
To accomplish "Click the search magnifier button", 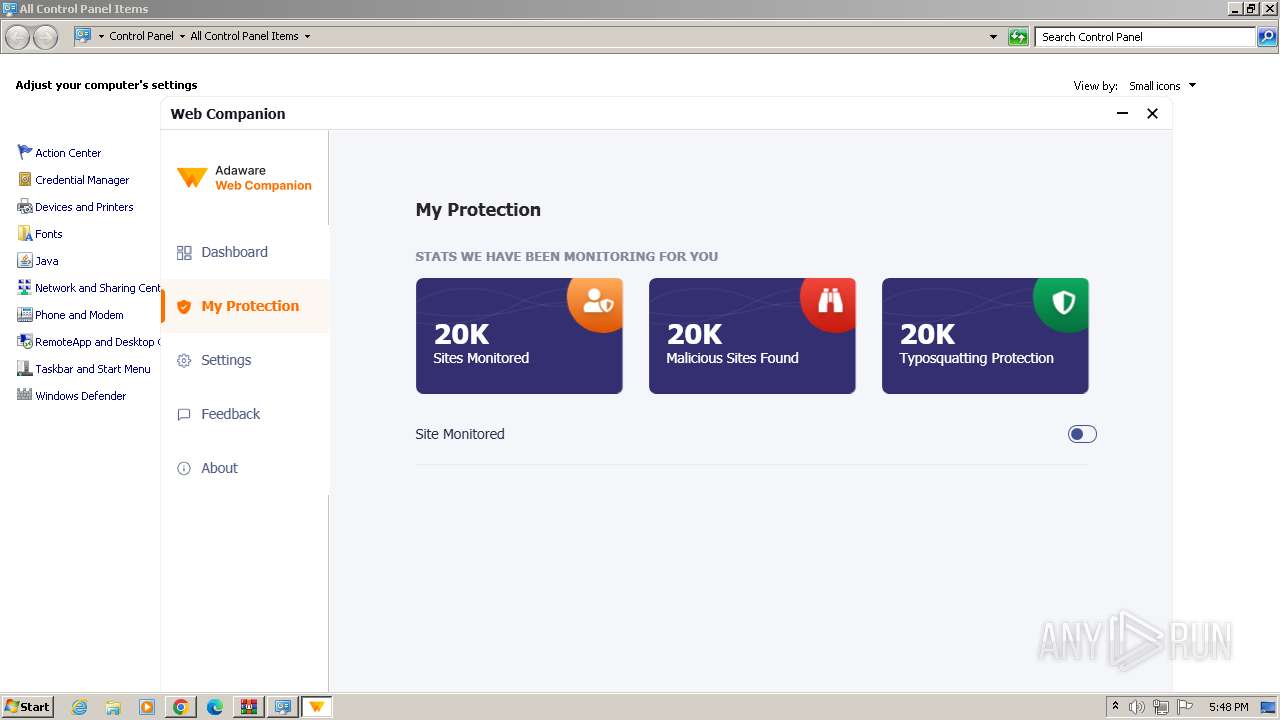I will 1267,37.
